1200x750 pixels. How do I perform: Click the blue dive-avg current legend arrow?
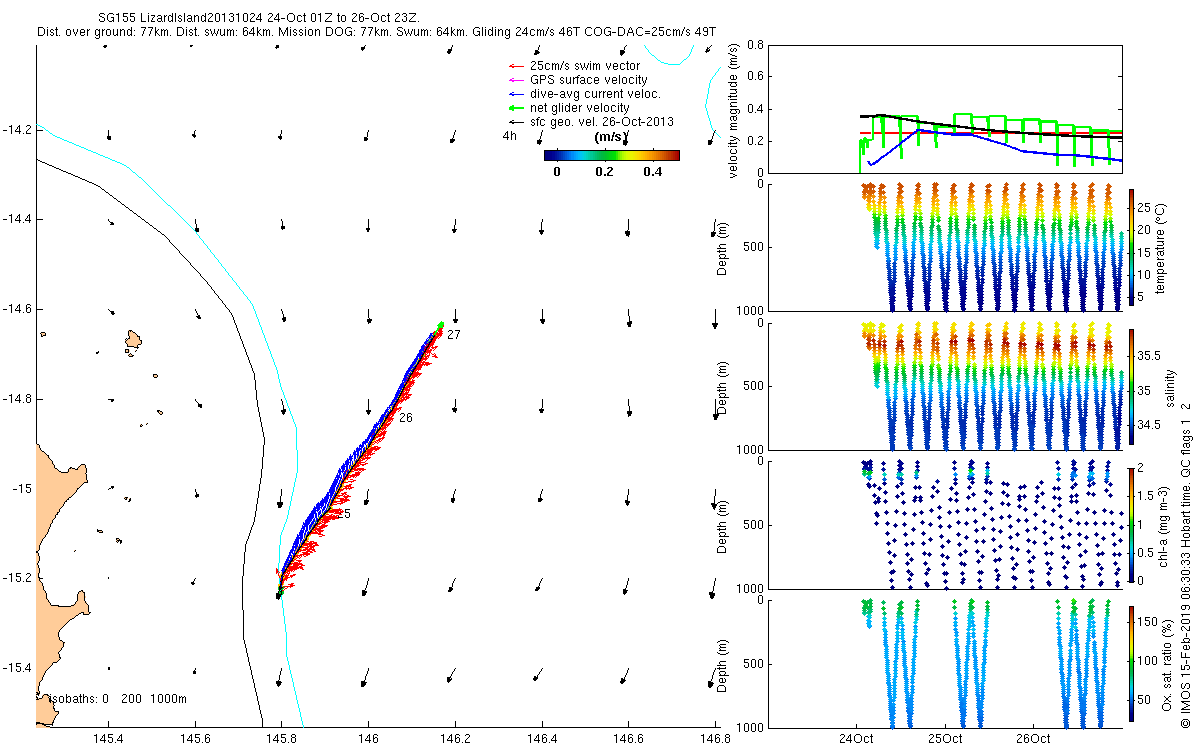[515, 94]
